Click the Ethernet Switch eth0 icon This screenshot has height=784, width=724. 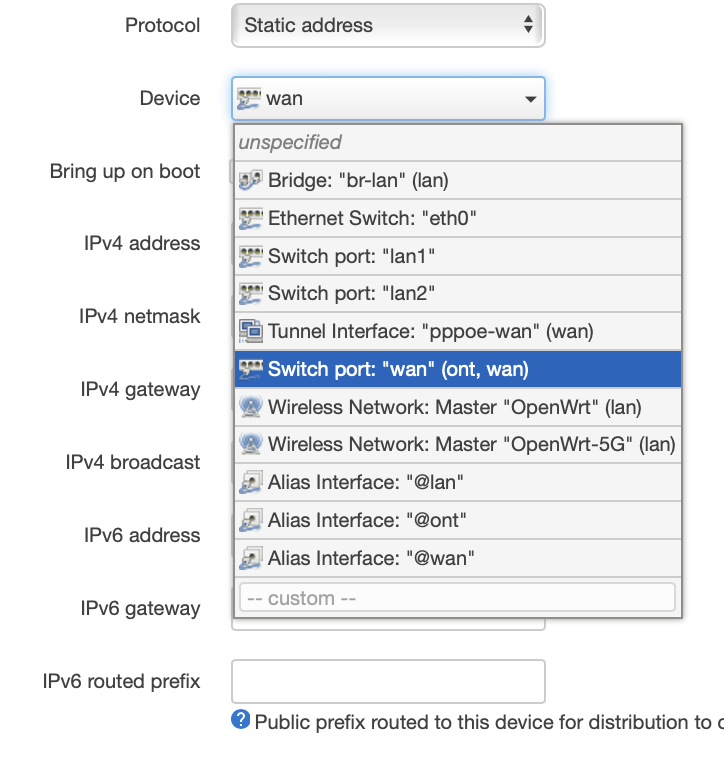point(250,218)
